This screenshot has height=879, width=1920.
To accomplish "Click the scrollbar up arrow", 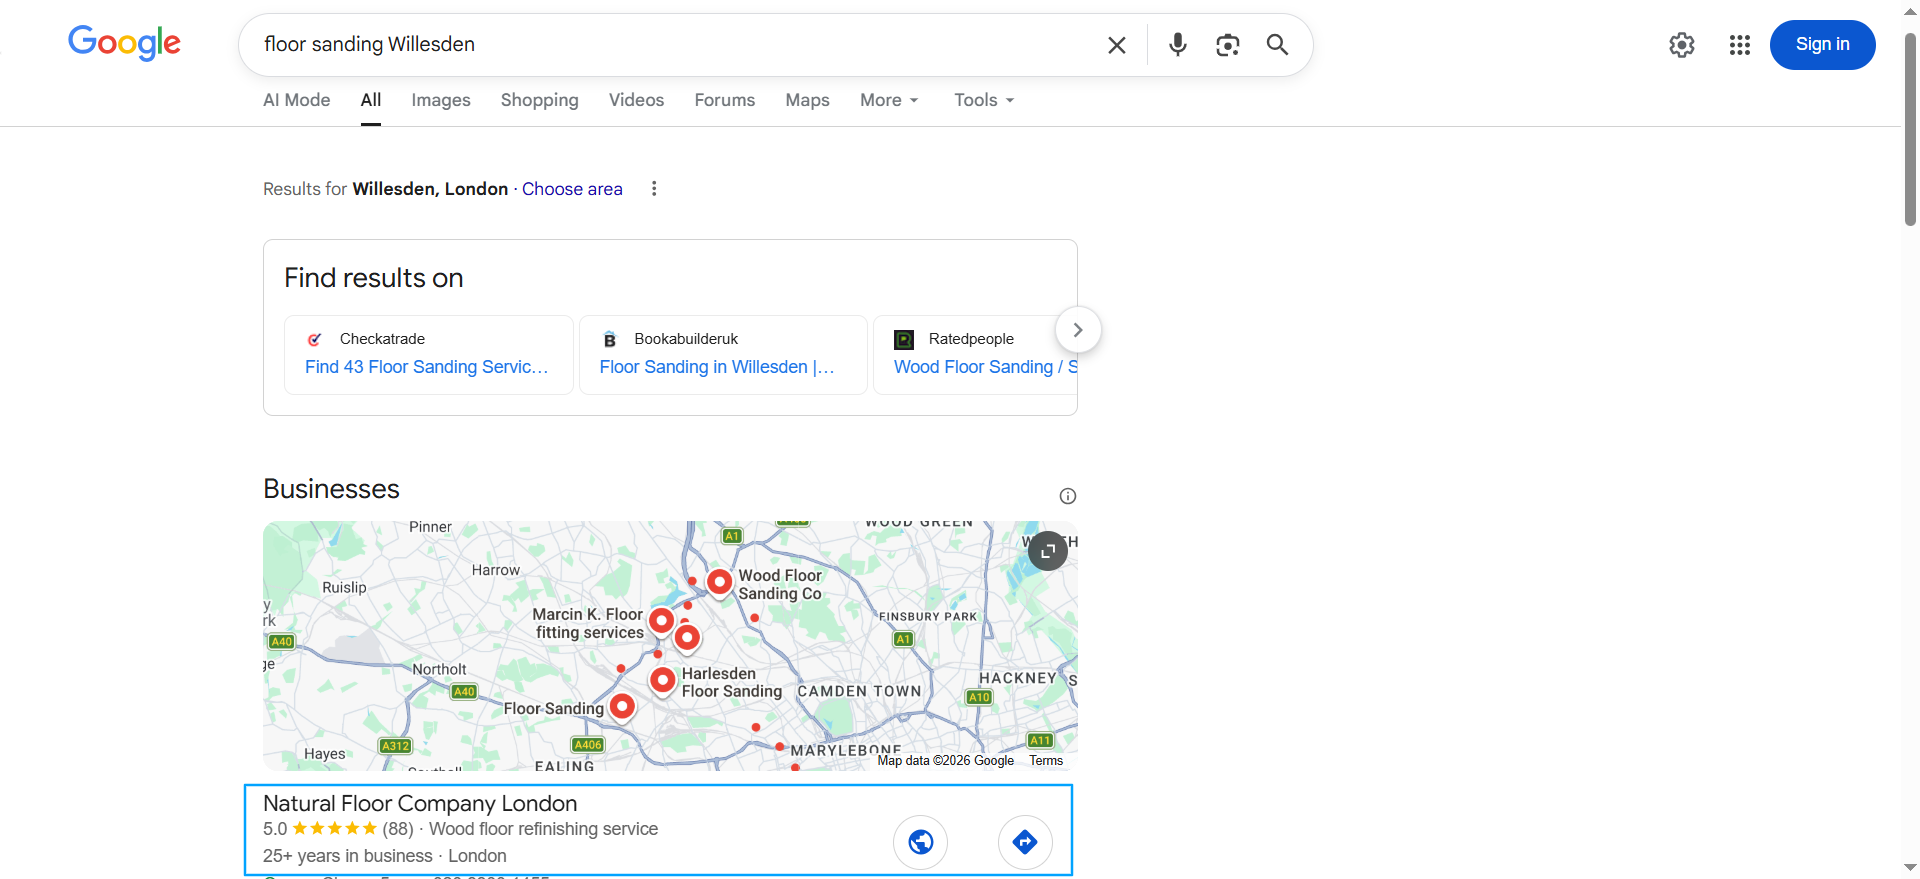I will pyautogui.click(x=1910, y=10).
